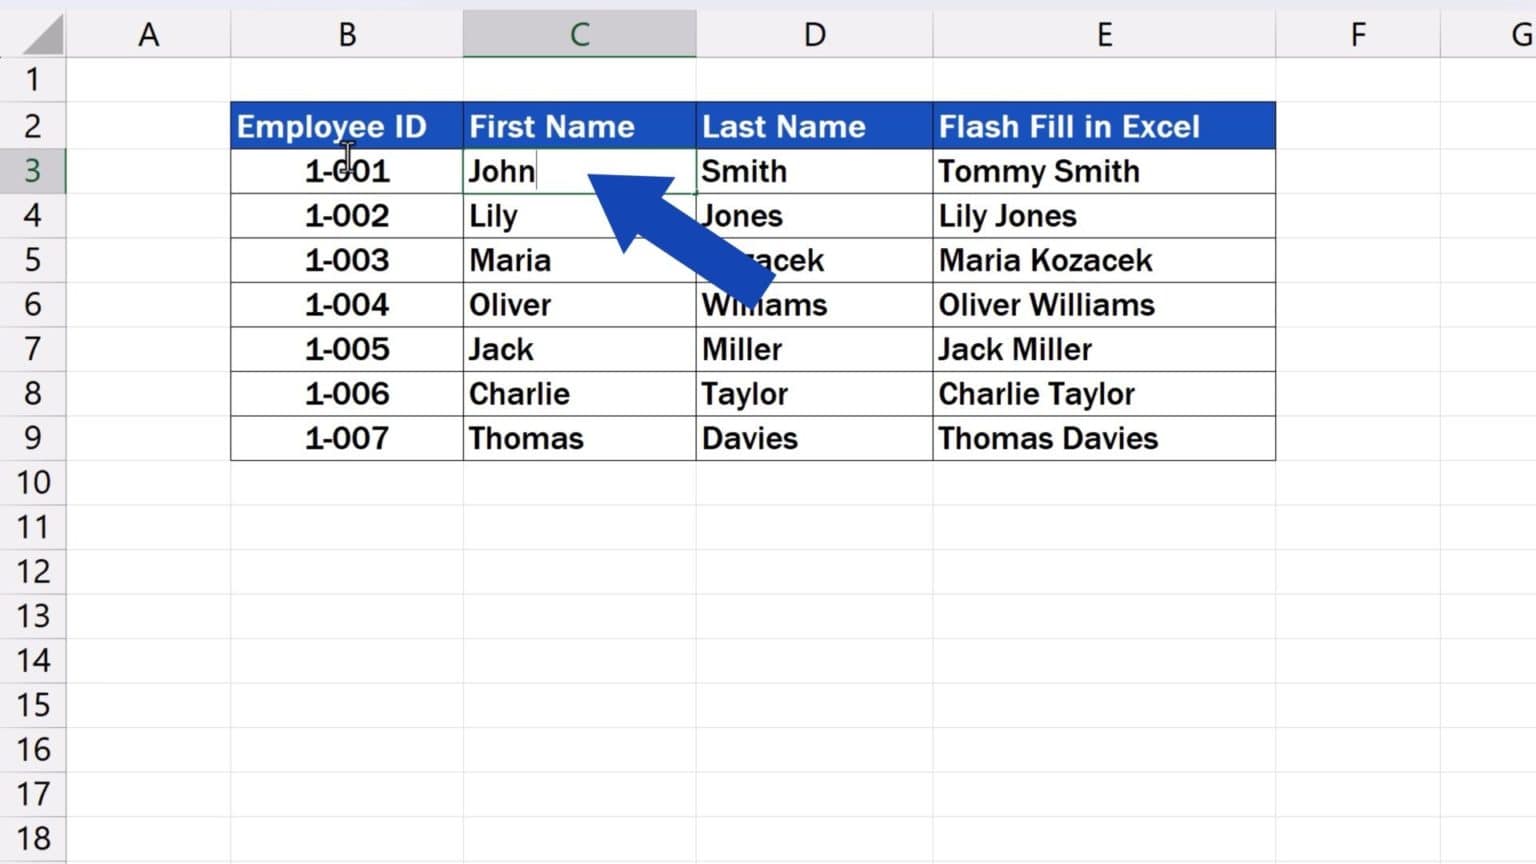Screen dimensions: 1536x864
Task: Select the cell containing 1-001
Action: pos(345,171)
